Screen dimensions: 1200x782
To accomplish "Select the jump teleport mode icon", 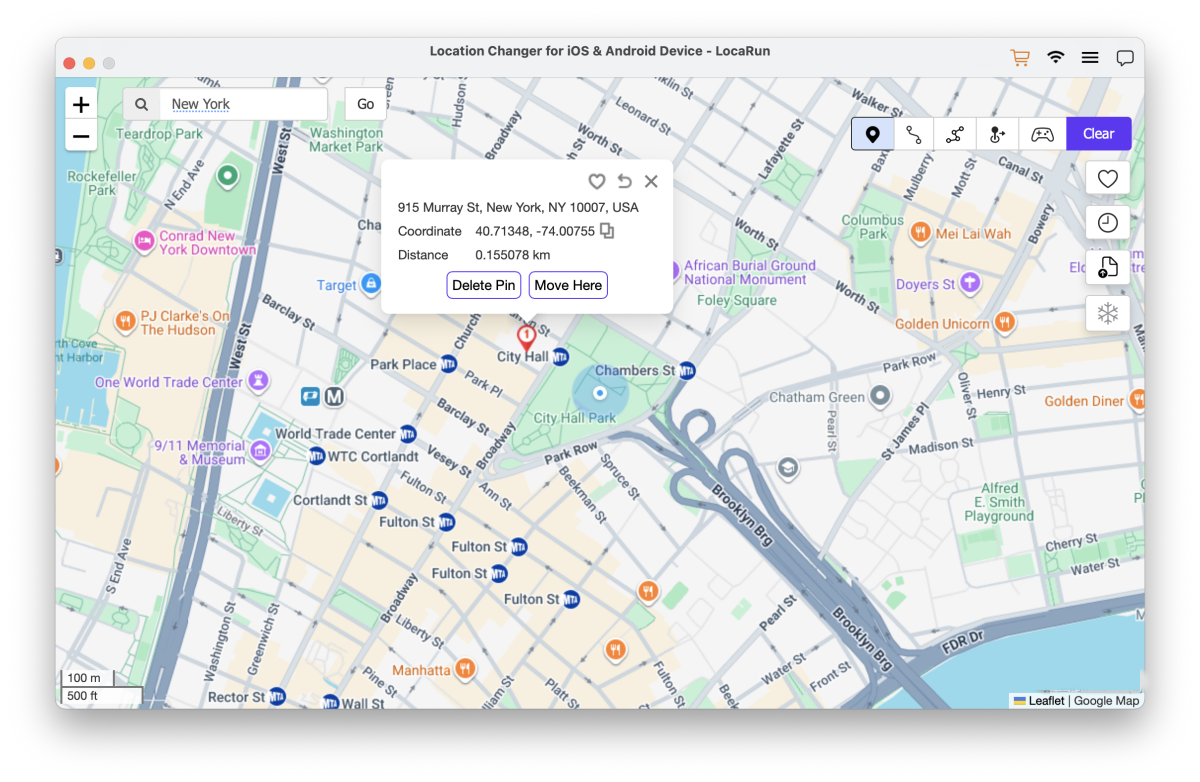I will (997, 134).
